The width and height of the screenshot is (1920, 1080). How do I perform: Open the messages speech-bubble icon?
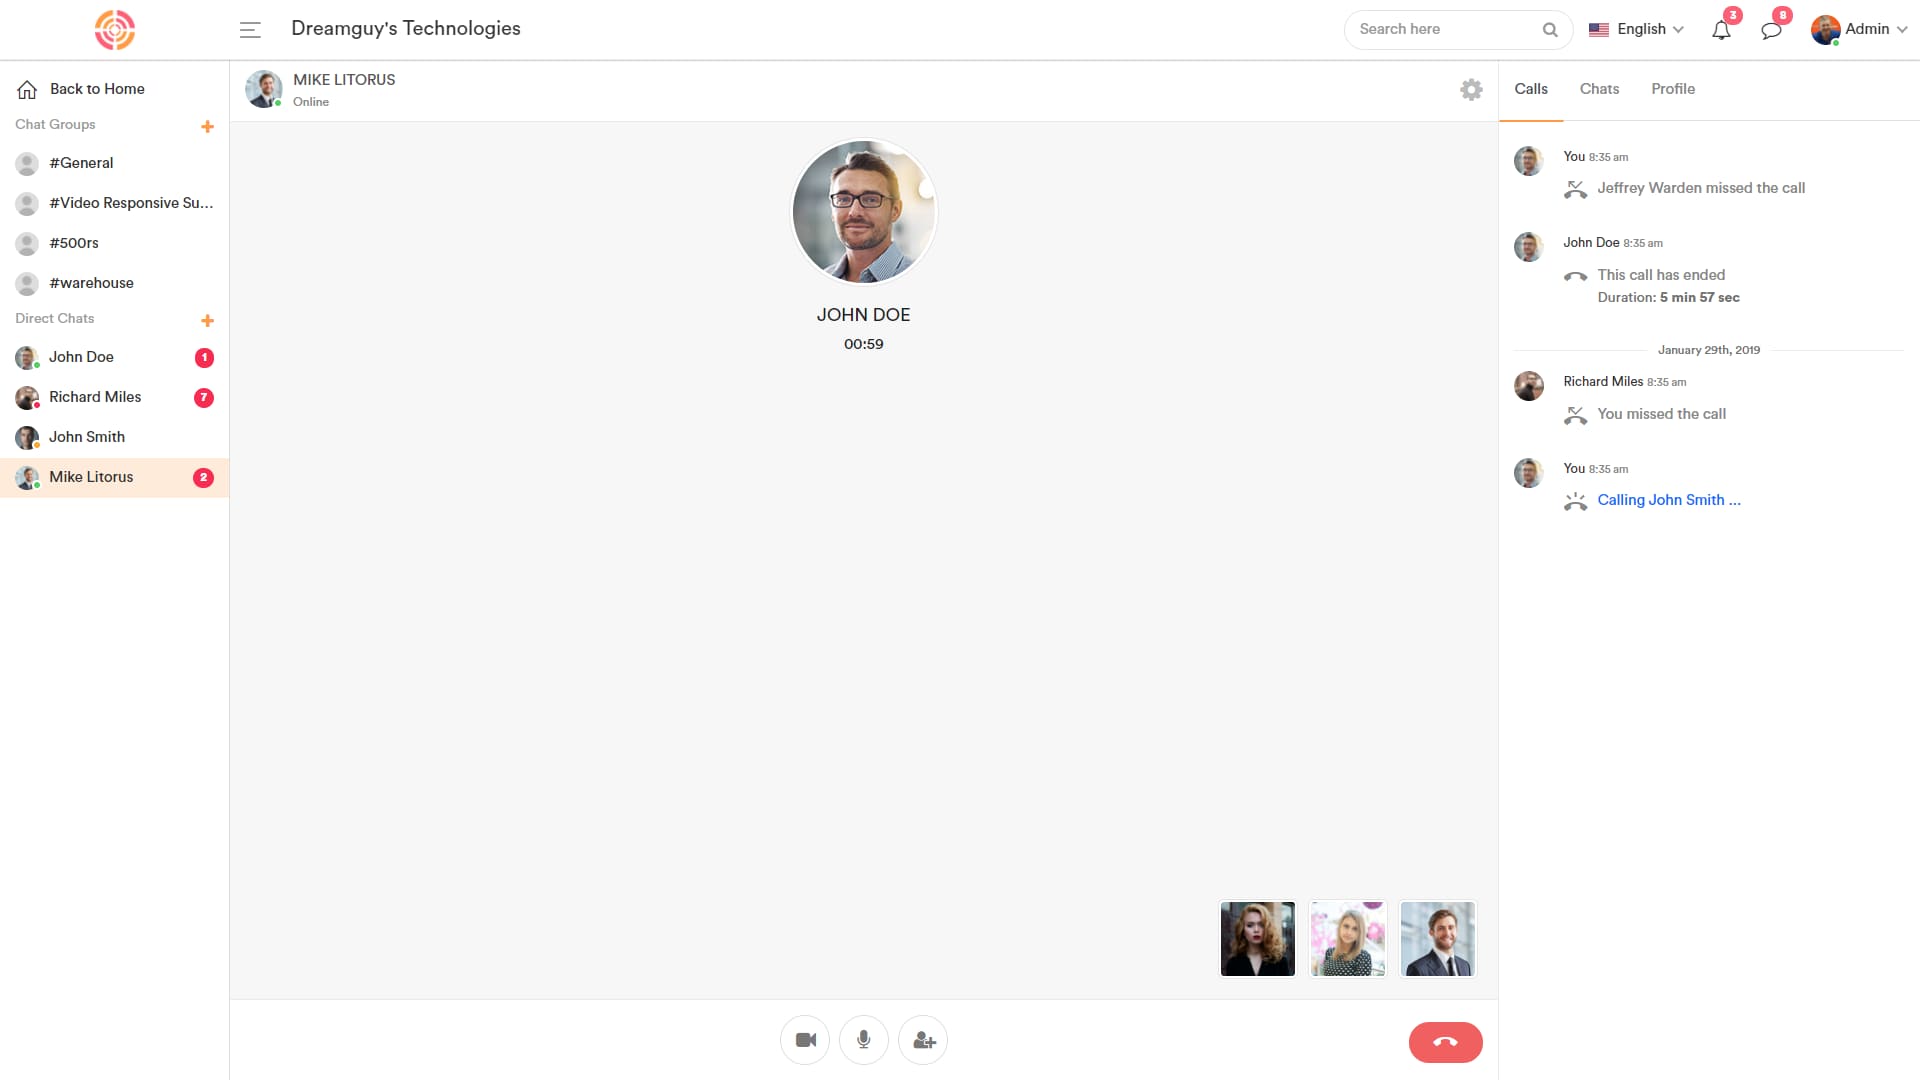[x=1771, y=30]
